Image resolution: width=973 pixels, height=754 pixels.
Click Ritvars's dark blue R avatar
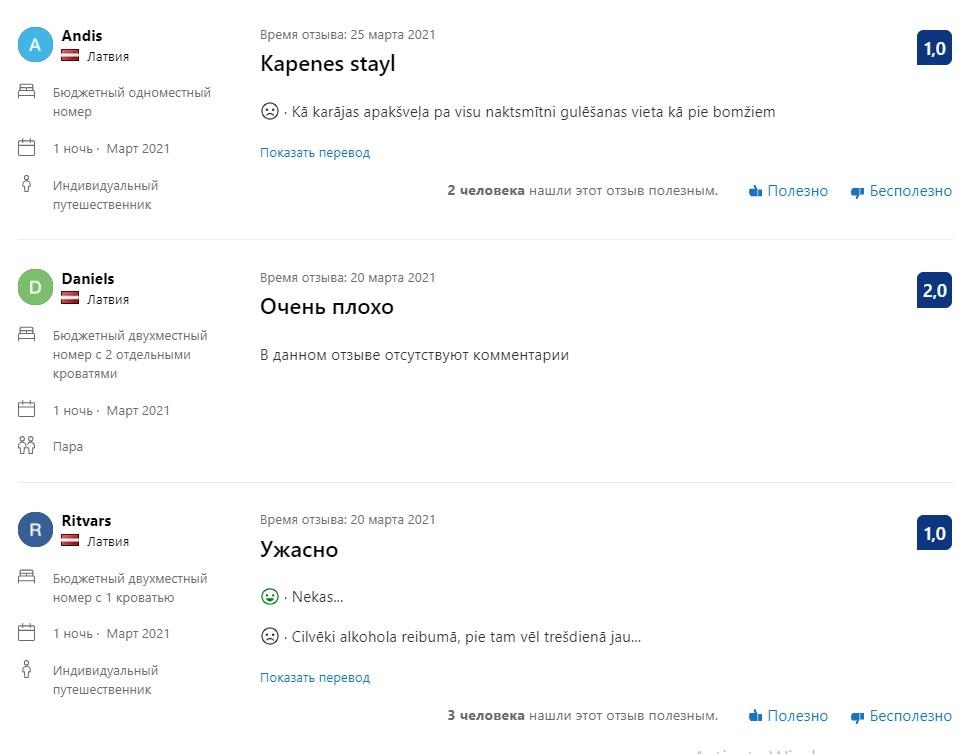click(x=35, y=529)
